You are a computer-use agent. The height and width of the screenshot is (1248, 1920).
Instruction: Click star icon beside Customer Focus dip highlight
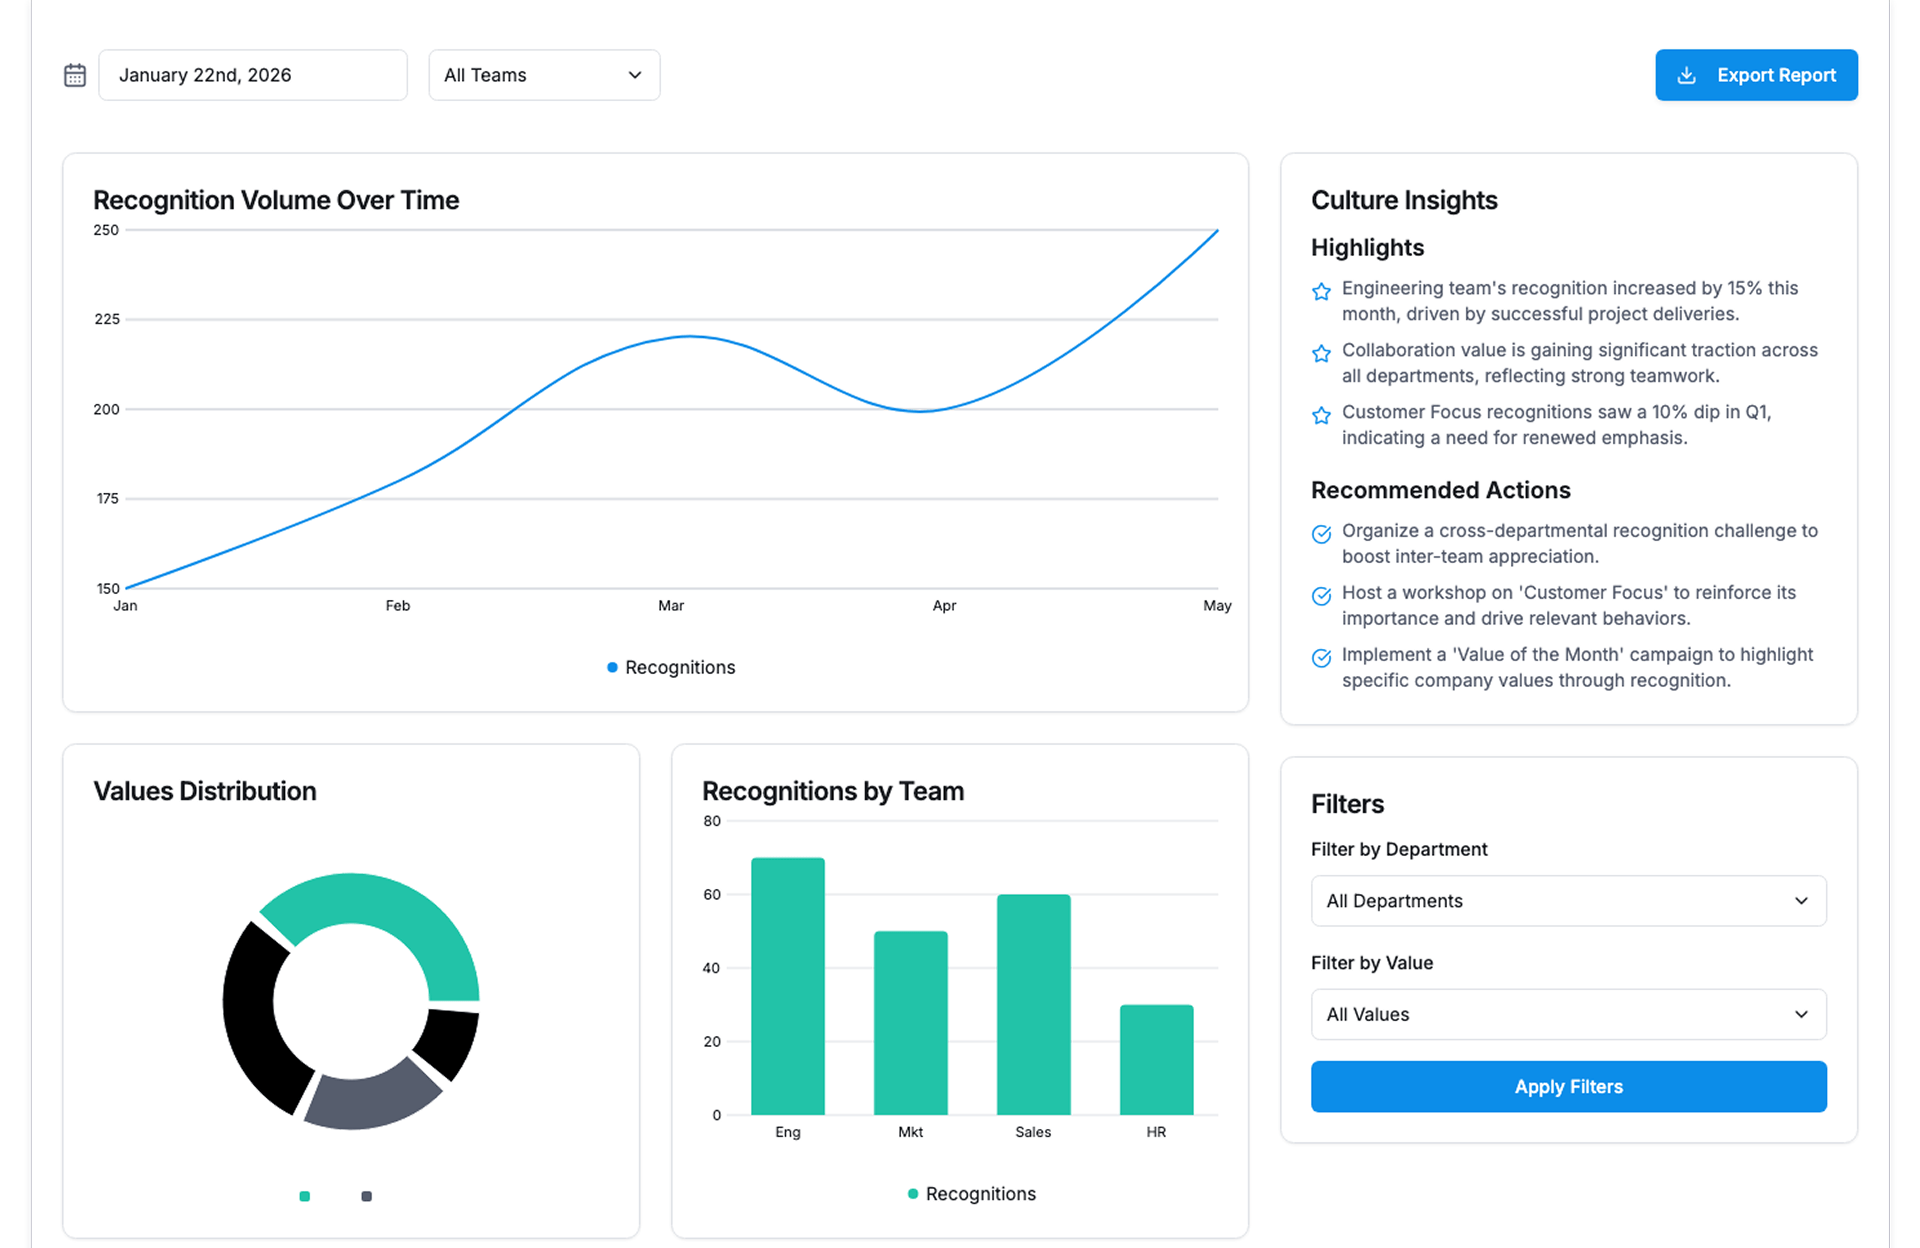(1321, 415)
